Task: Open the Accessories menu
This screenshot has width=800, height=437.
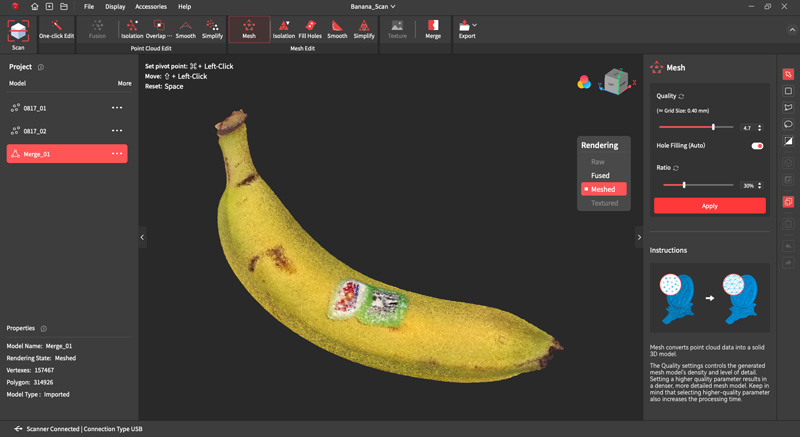Action: pos(151,7)
